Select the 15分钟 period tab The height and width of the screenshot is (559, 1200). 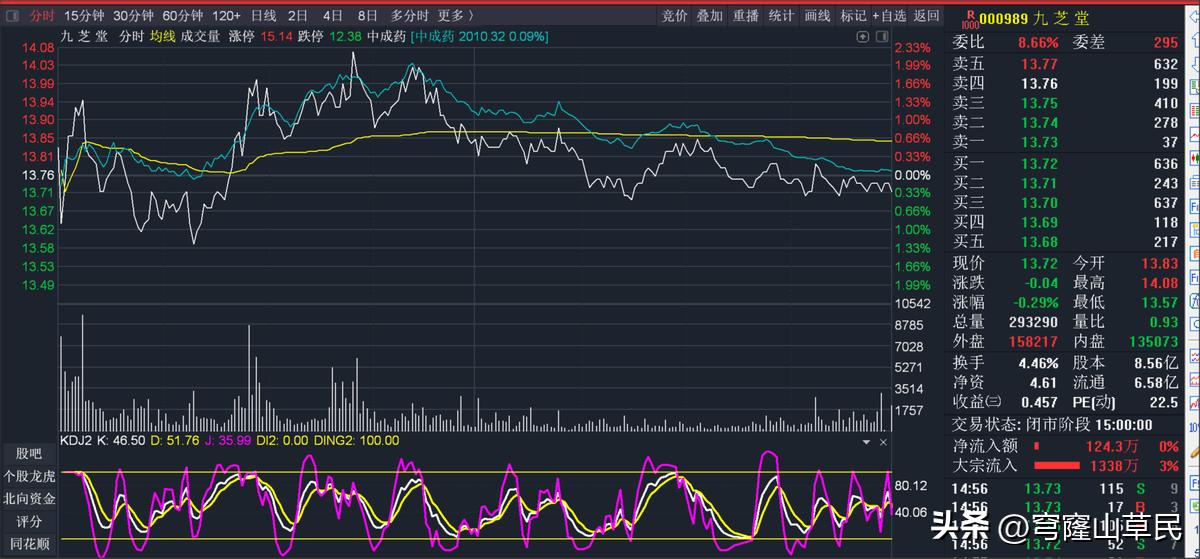click(x=83, y=16)
